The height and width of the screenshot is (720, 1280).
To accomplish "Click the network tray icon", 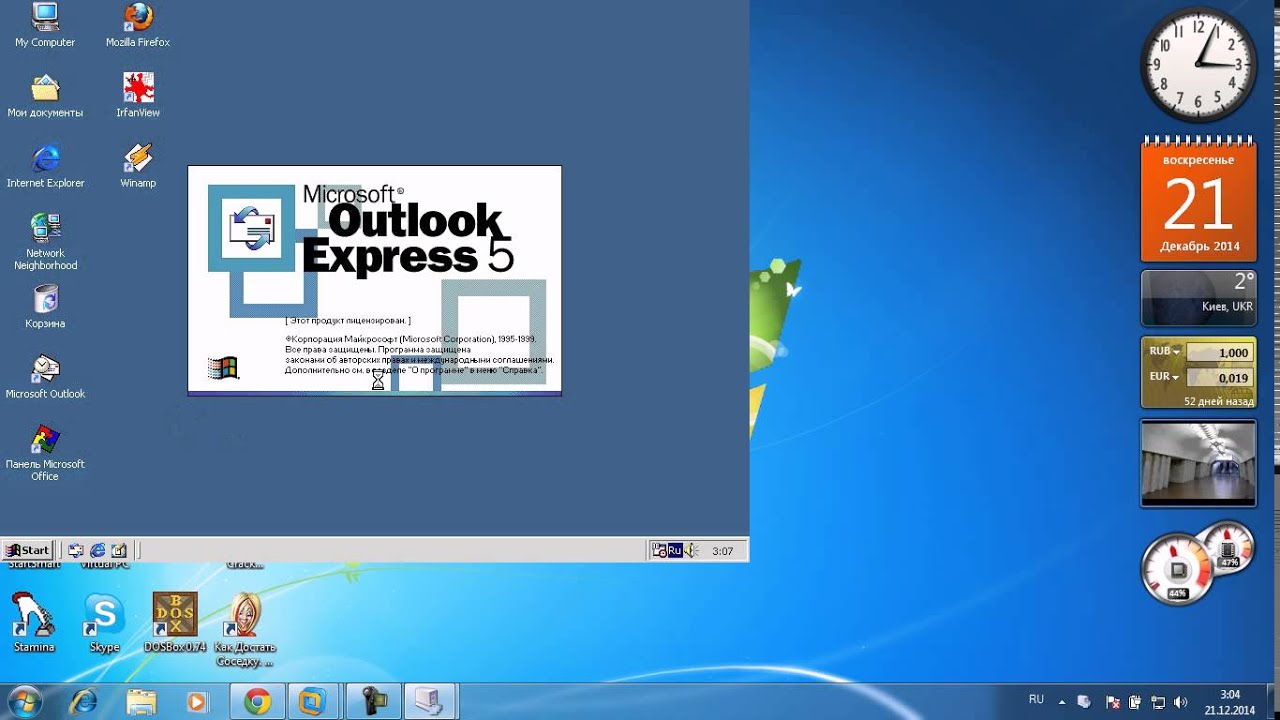I will click(1158, 703).
